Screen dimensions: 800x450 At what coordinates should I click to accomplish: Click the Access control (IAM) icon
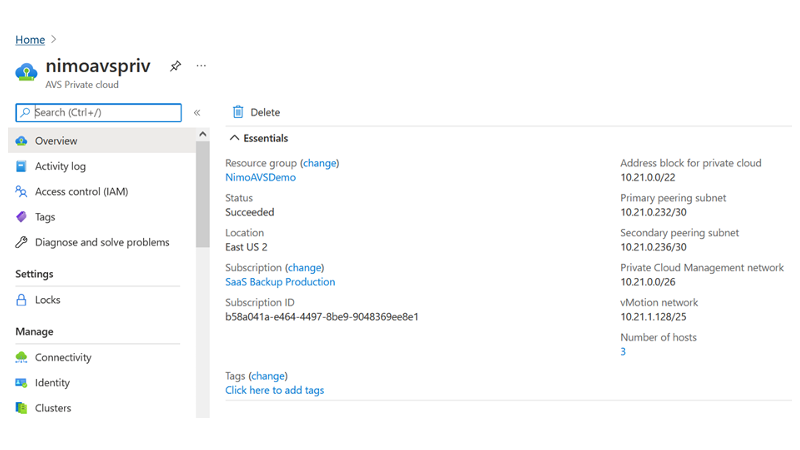click(x=21, y=192)
